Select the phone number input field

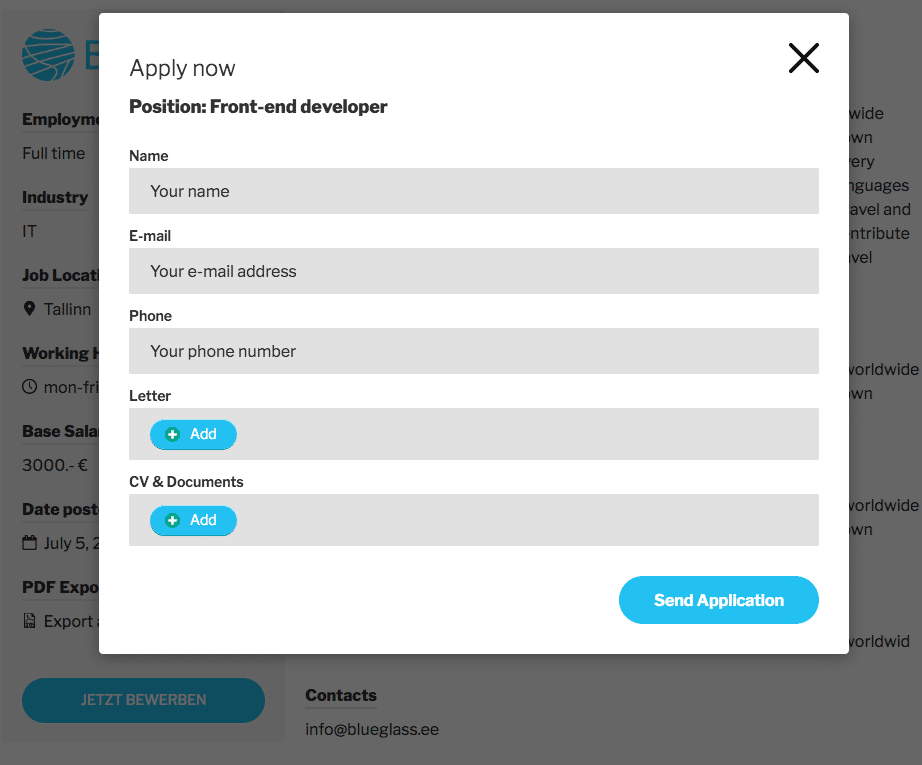473,351
